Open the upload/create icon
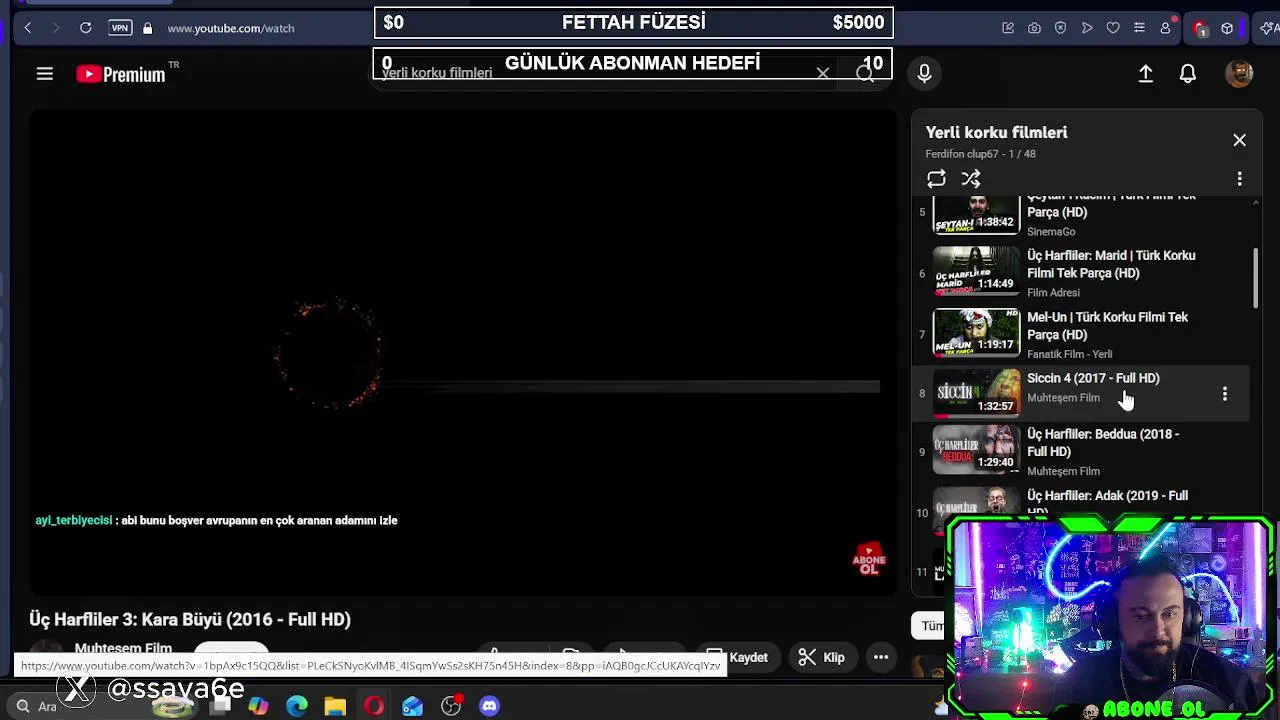 click(1146, 74)
